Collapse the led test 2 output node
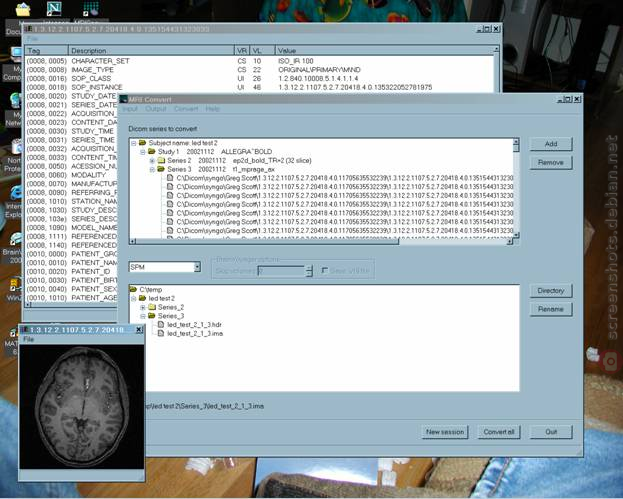Image resolution: width=623 pixels, height=499 pixels. 134,298
